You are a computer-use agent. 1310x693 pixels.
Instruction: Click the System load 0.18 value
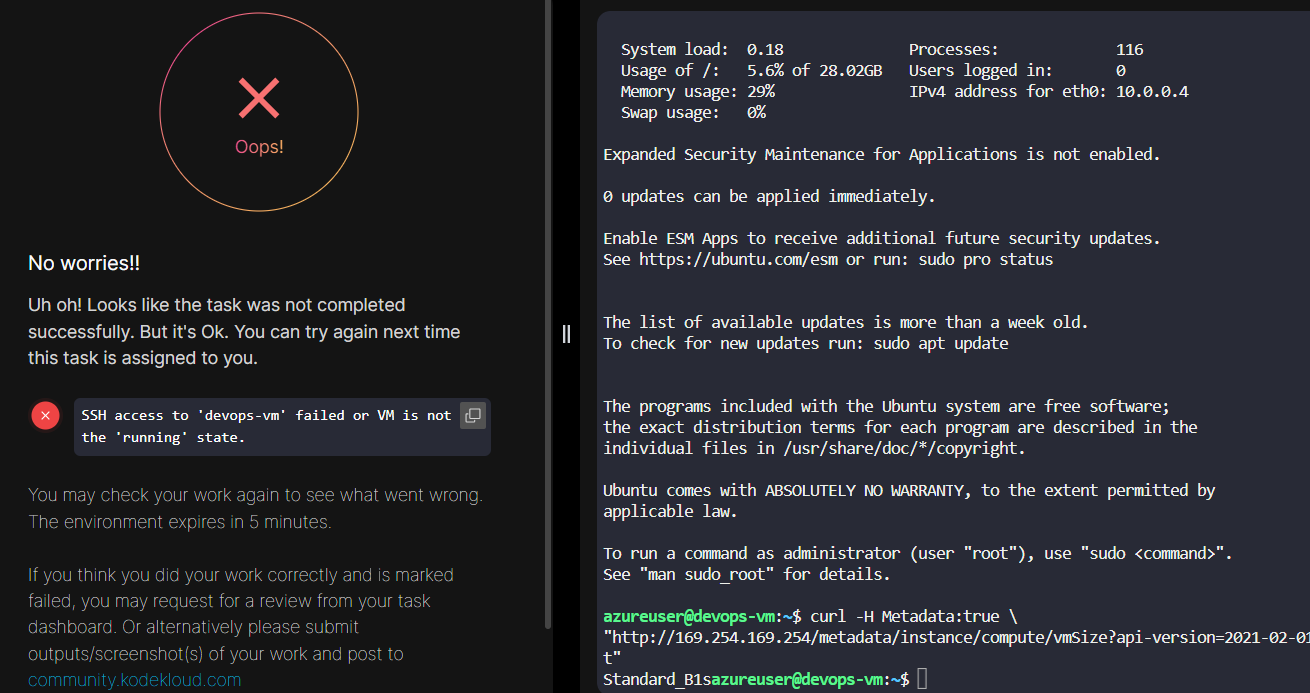coord(765,50)
